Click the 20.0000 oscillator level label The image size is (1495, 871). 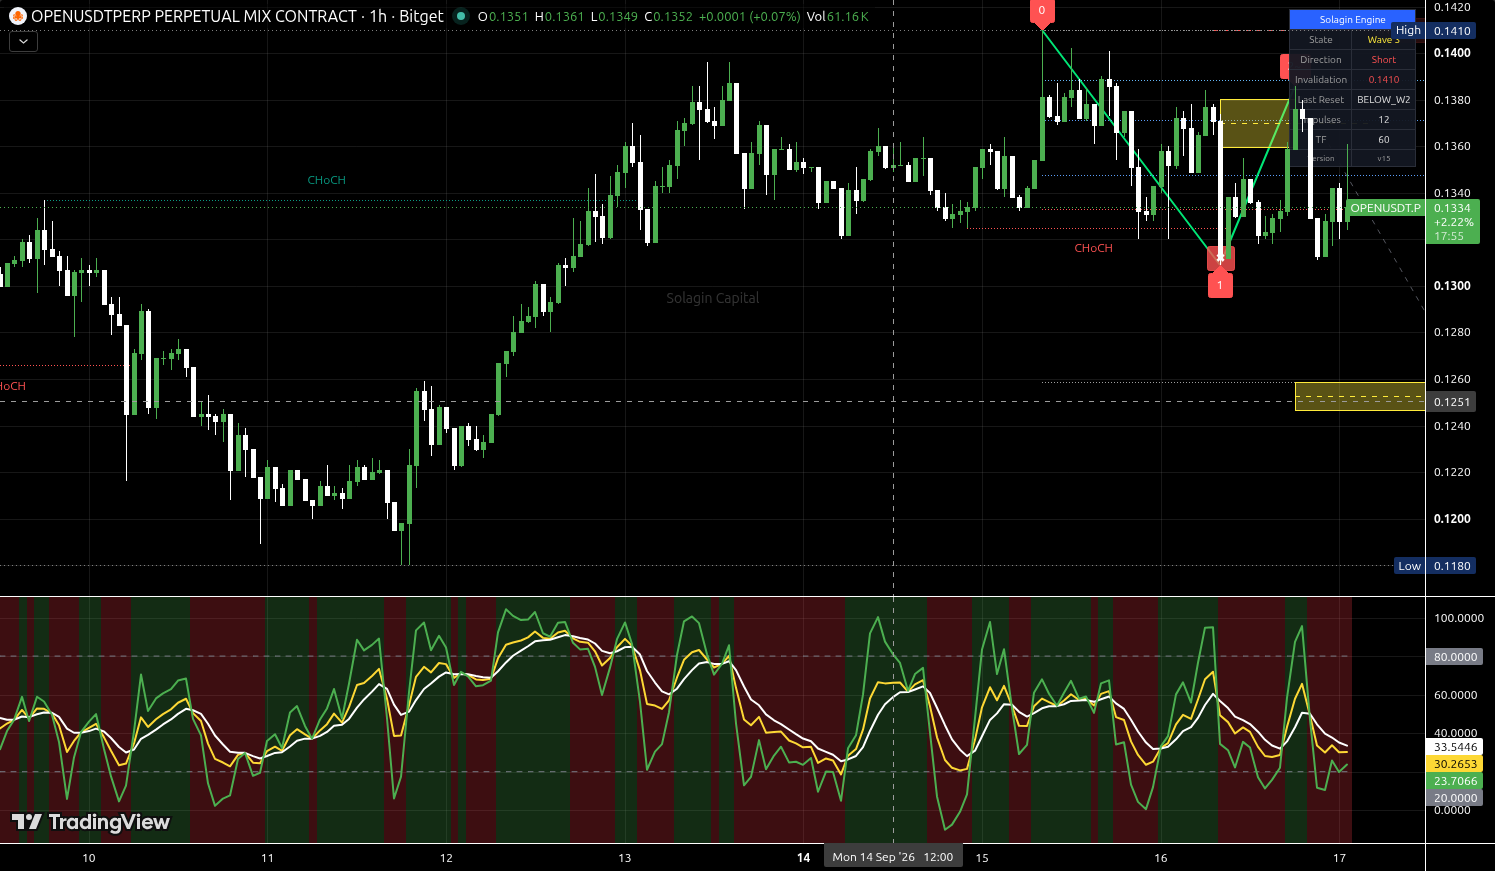pyautogui.click(x=1455, y=798)
